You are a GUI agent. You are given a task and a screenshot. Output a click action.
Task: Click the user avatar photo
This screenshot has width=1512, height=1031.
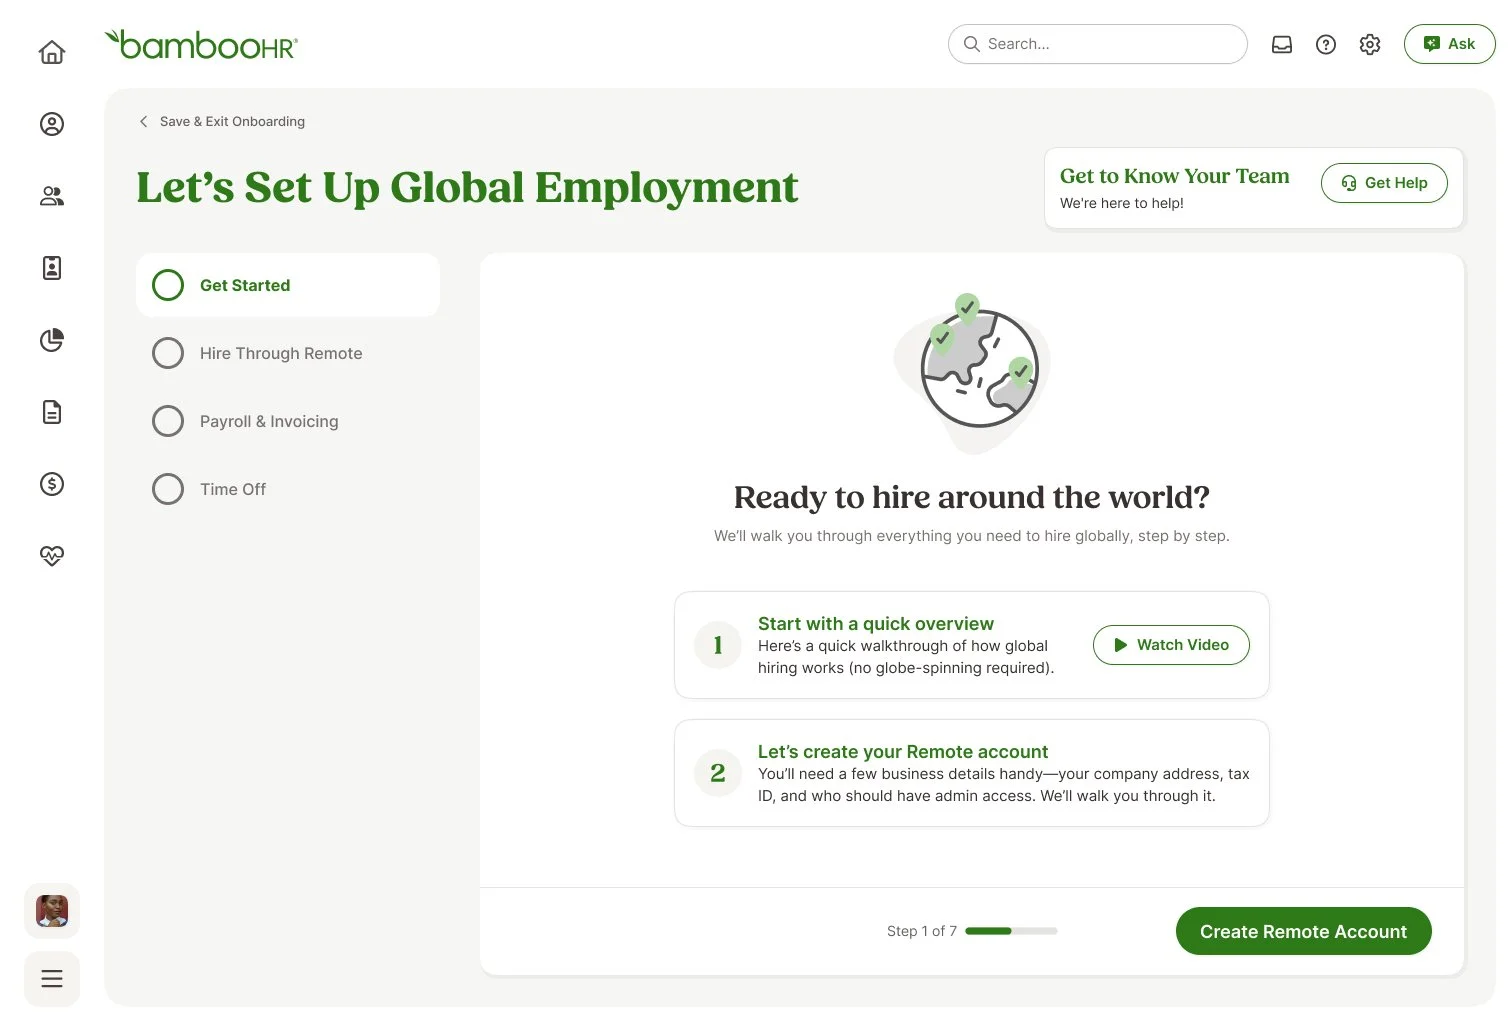(x=52, y=911)
